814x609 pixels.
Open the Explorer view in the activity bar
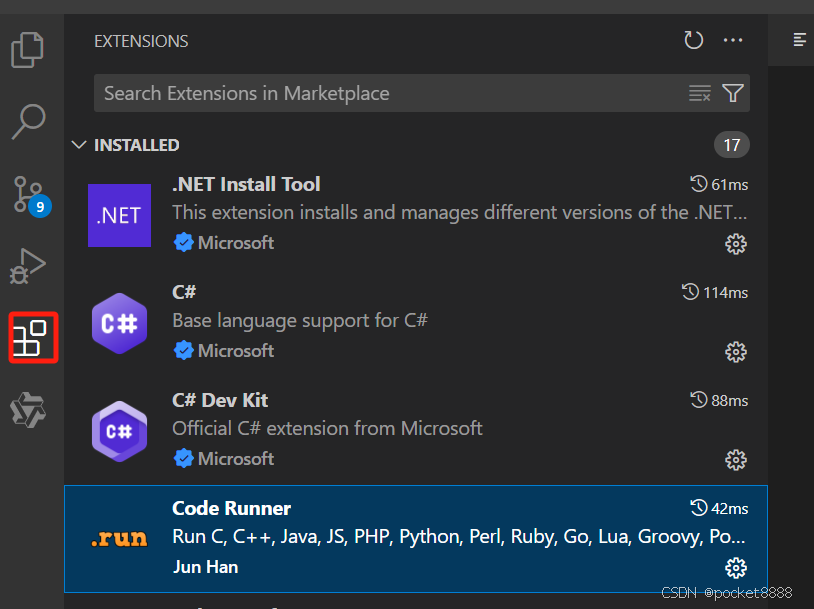pos(28,49)
